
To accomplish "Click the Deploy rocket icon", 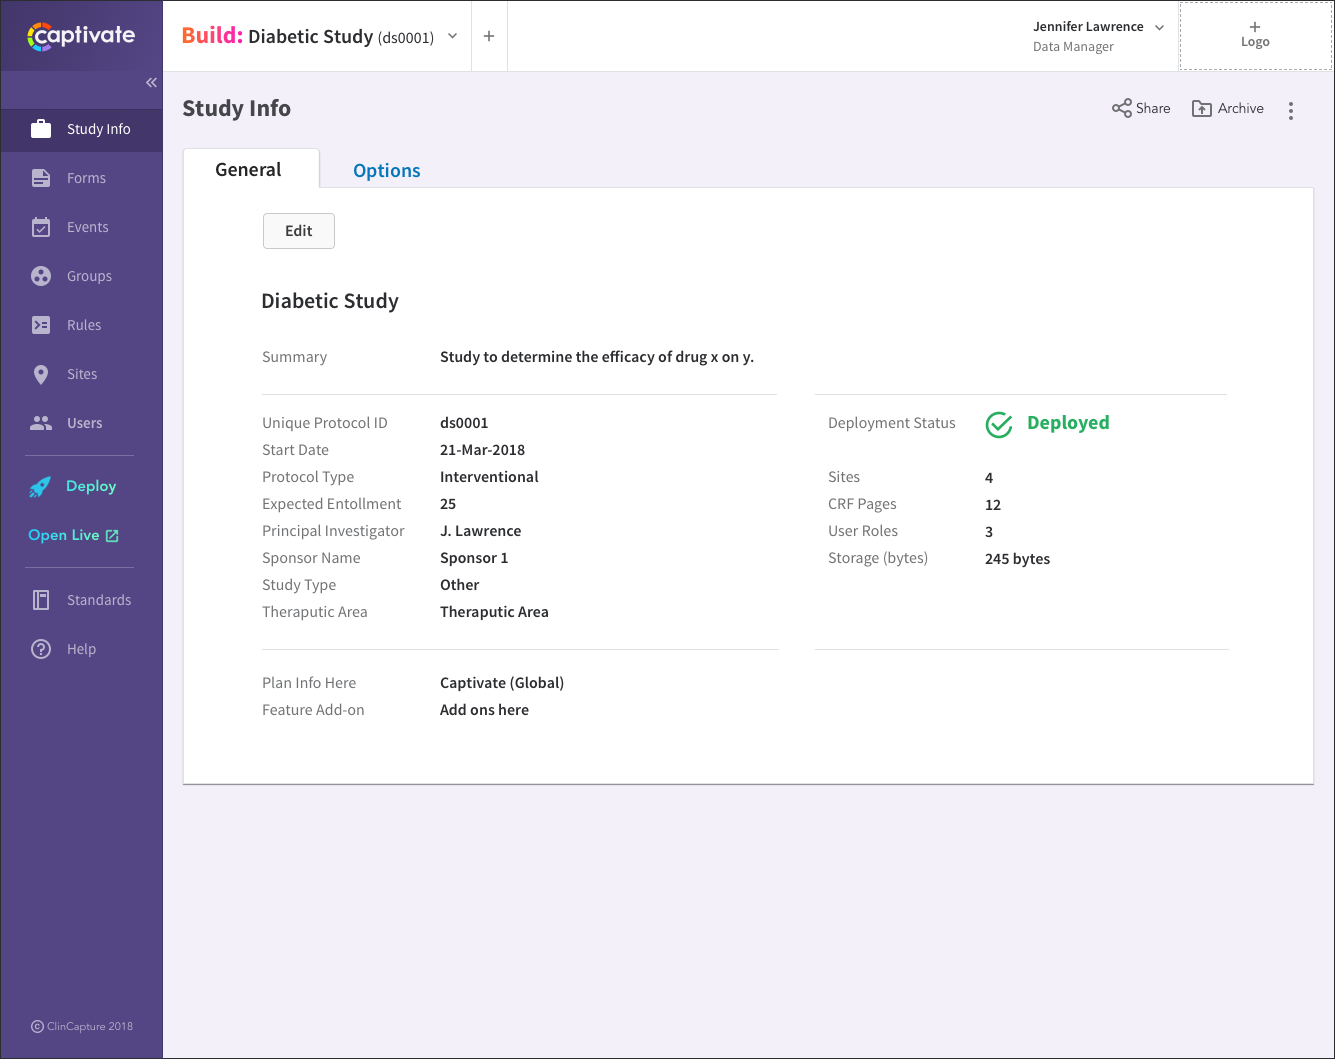I will 40,487.
